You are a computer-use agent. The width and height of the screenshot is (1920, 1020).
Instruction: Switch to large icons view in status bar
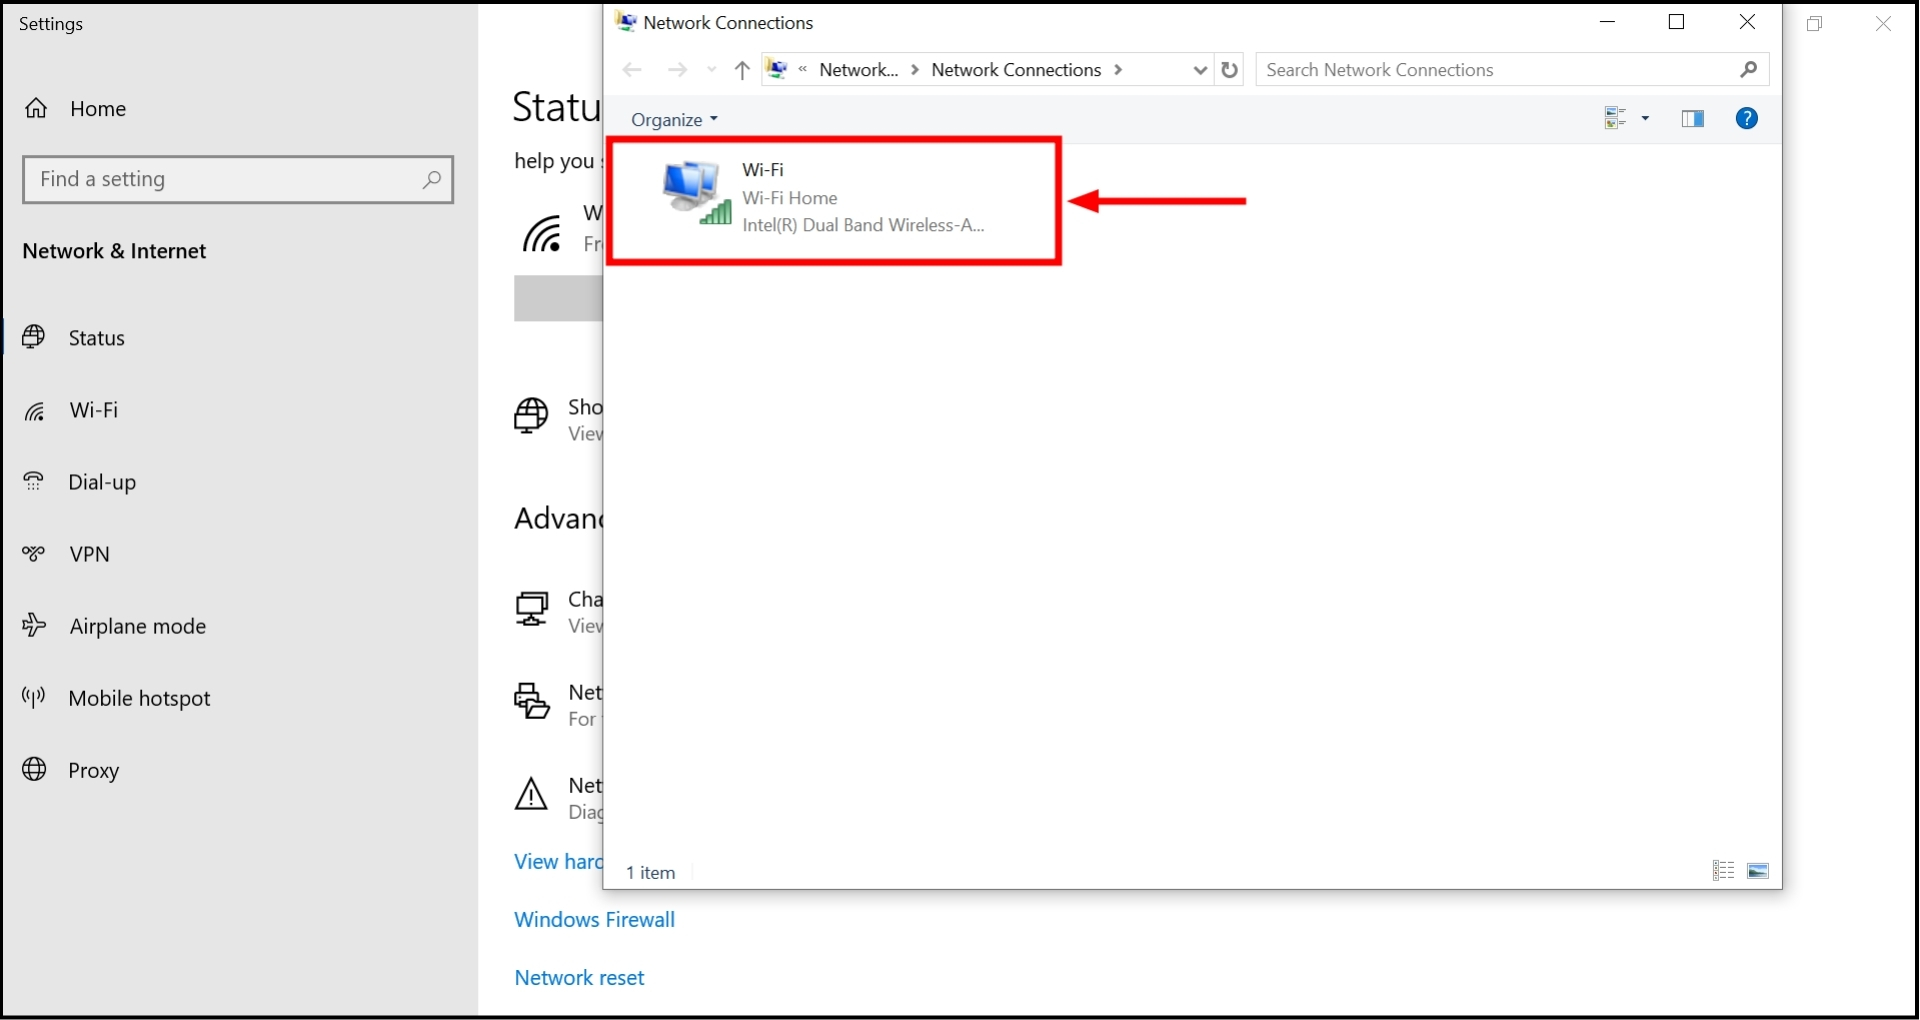(1758, 871)
